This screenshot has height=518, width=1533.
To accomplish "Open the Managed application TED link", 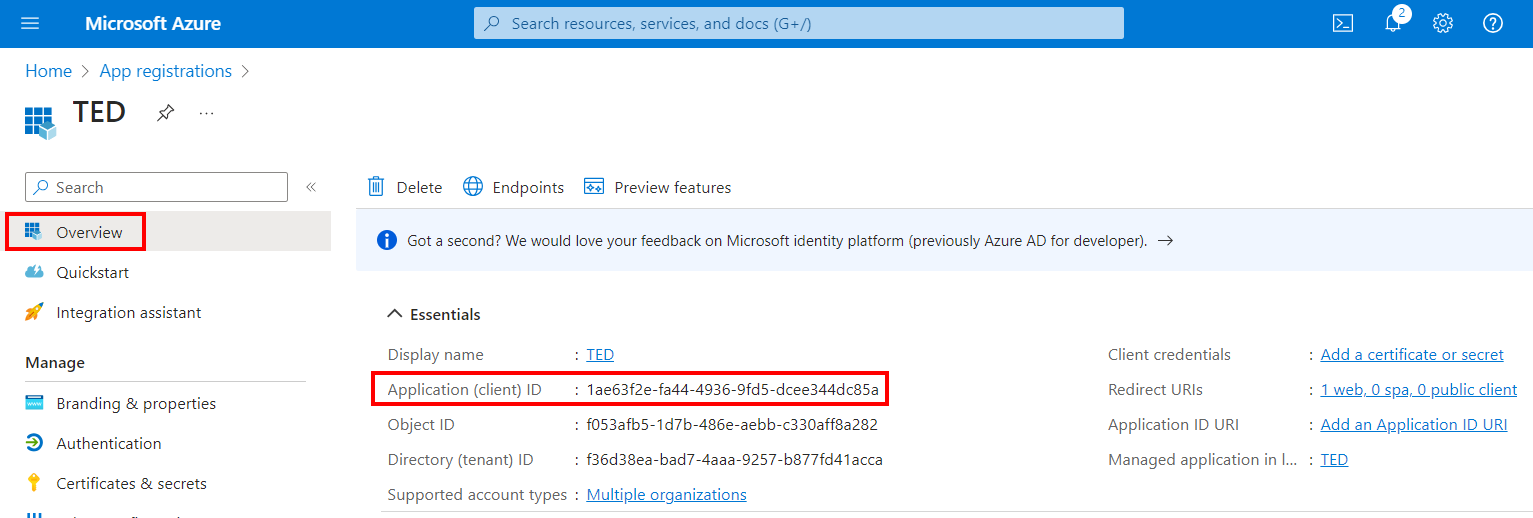I will [1334, 460].
